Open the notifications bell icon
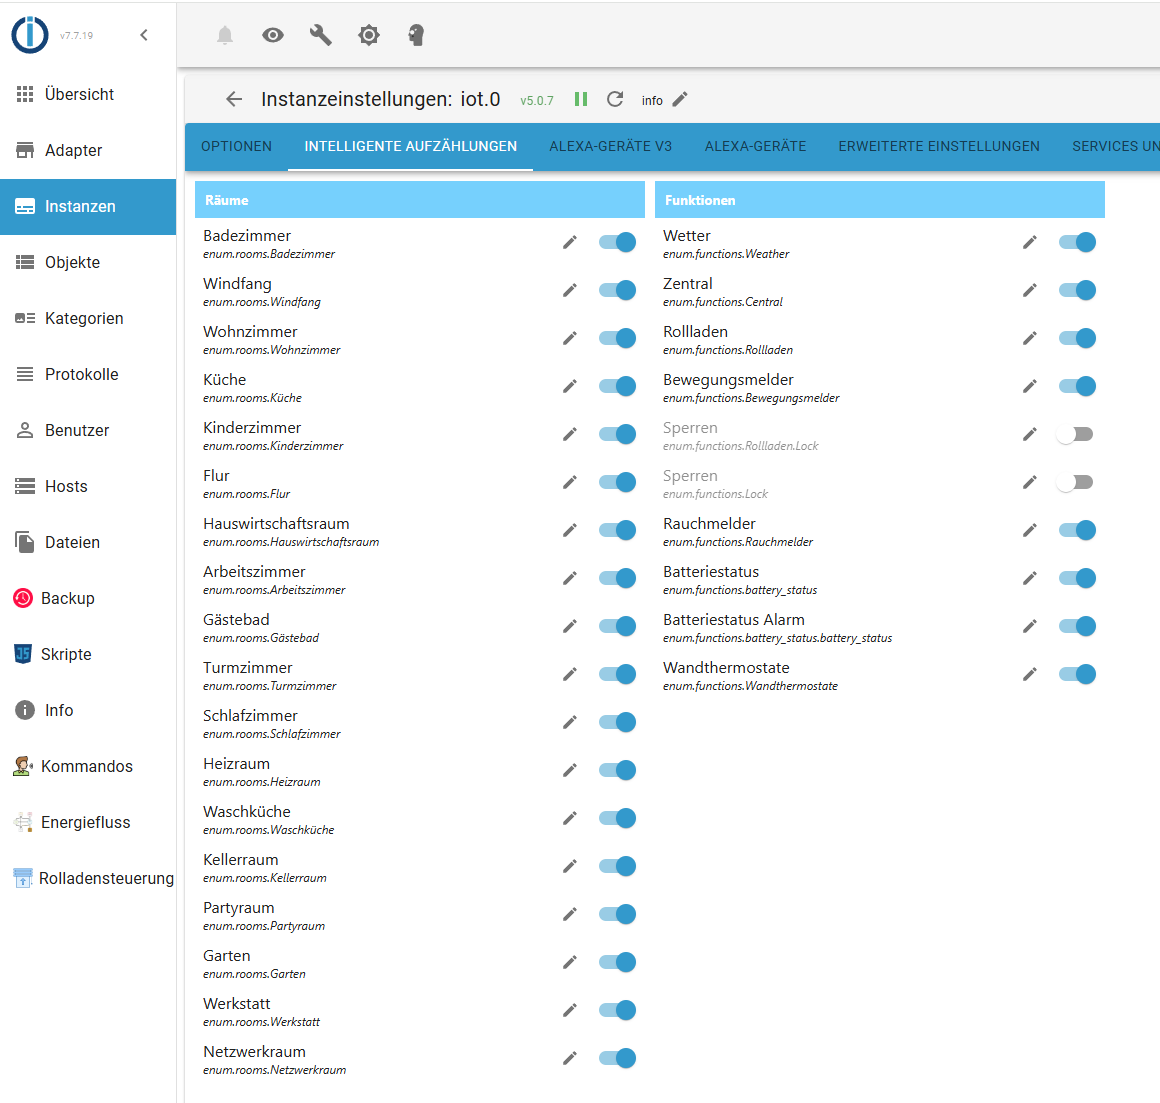Screen dimensions: 1160x1103 (x=225, y=35)
